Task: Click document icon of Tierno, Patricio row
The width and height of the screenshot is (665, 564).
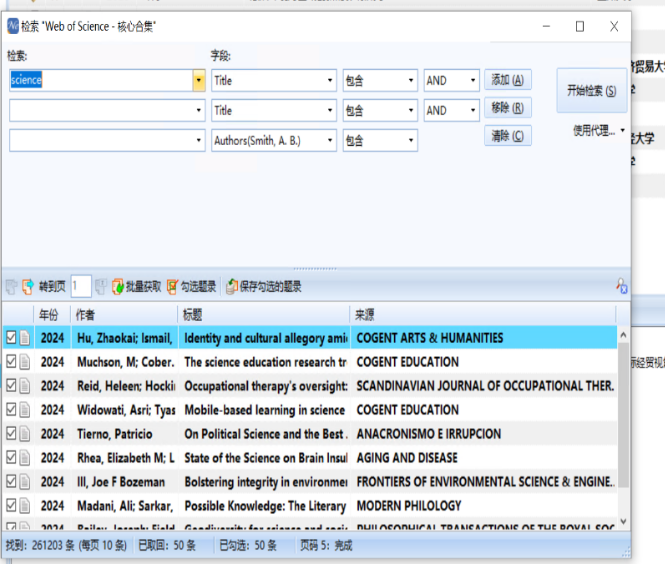Action: pos(25,434)
